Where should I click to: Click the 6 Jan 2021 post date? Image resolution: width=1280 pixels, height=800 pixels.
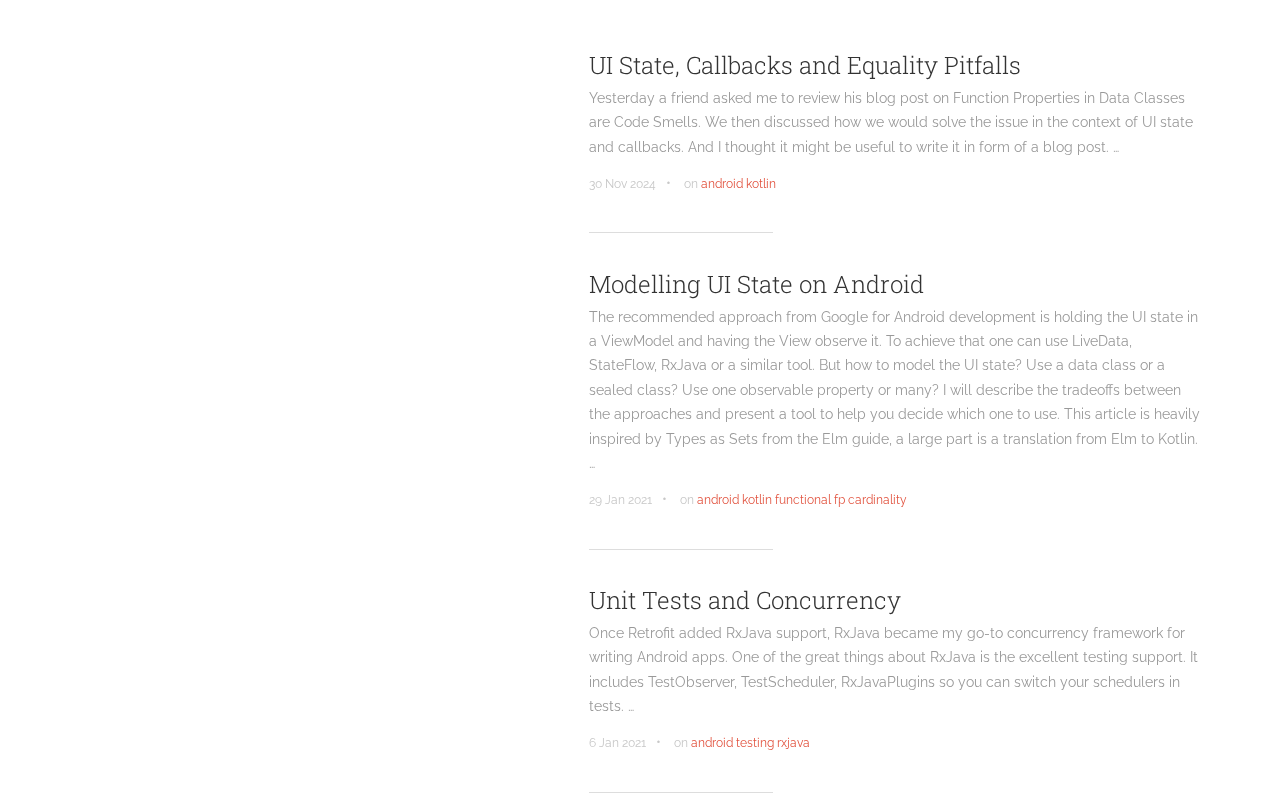tap(617, 743)
